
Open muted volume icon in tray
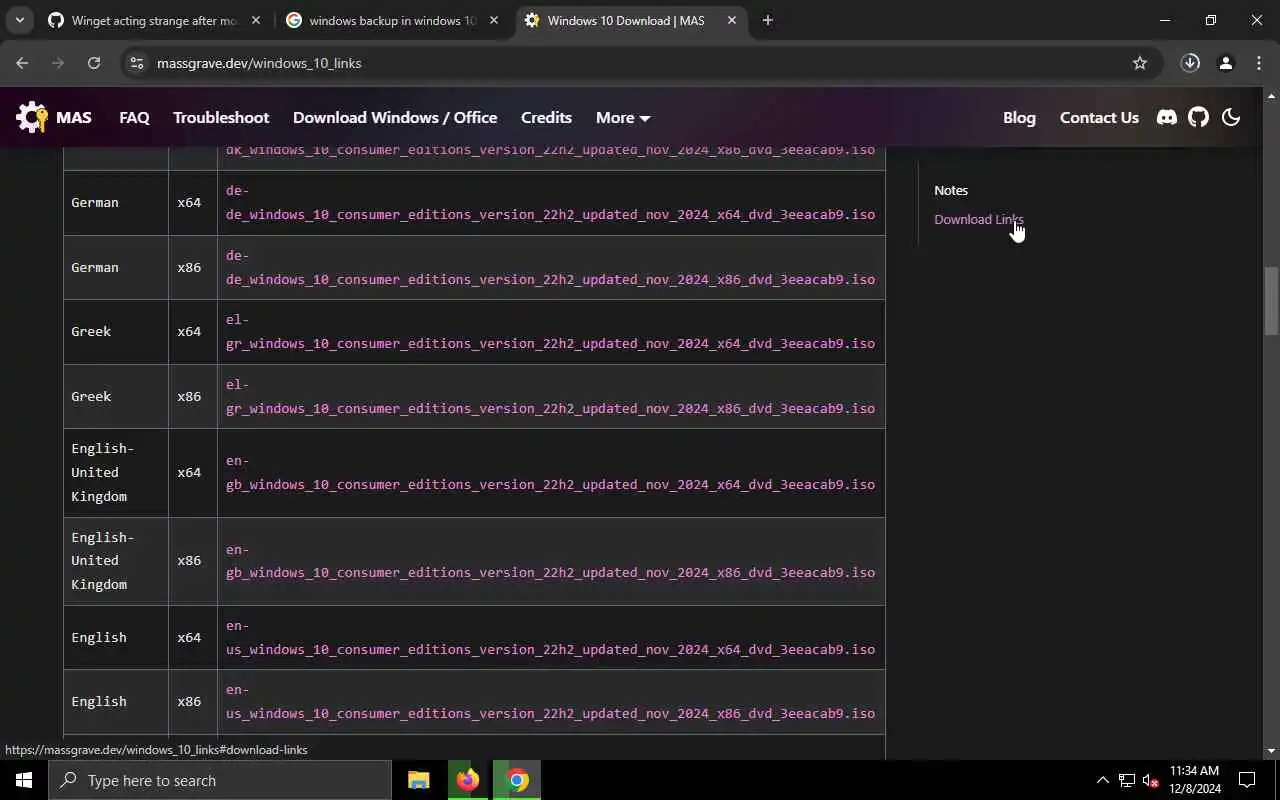click(x=1150, y=780)
